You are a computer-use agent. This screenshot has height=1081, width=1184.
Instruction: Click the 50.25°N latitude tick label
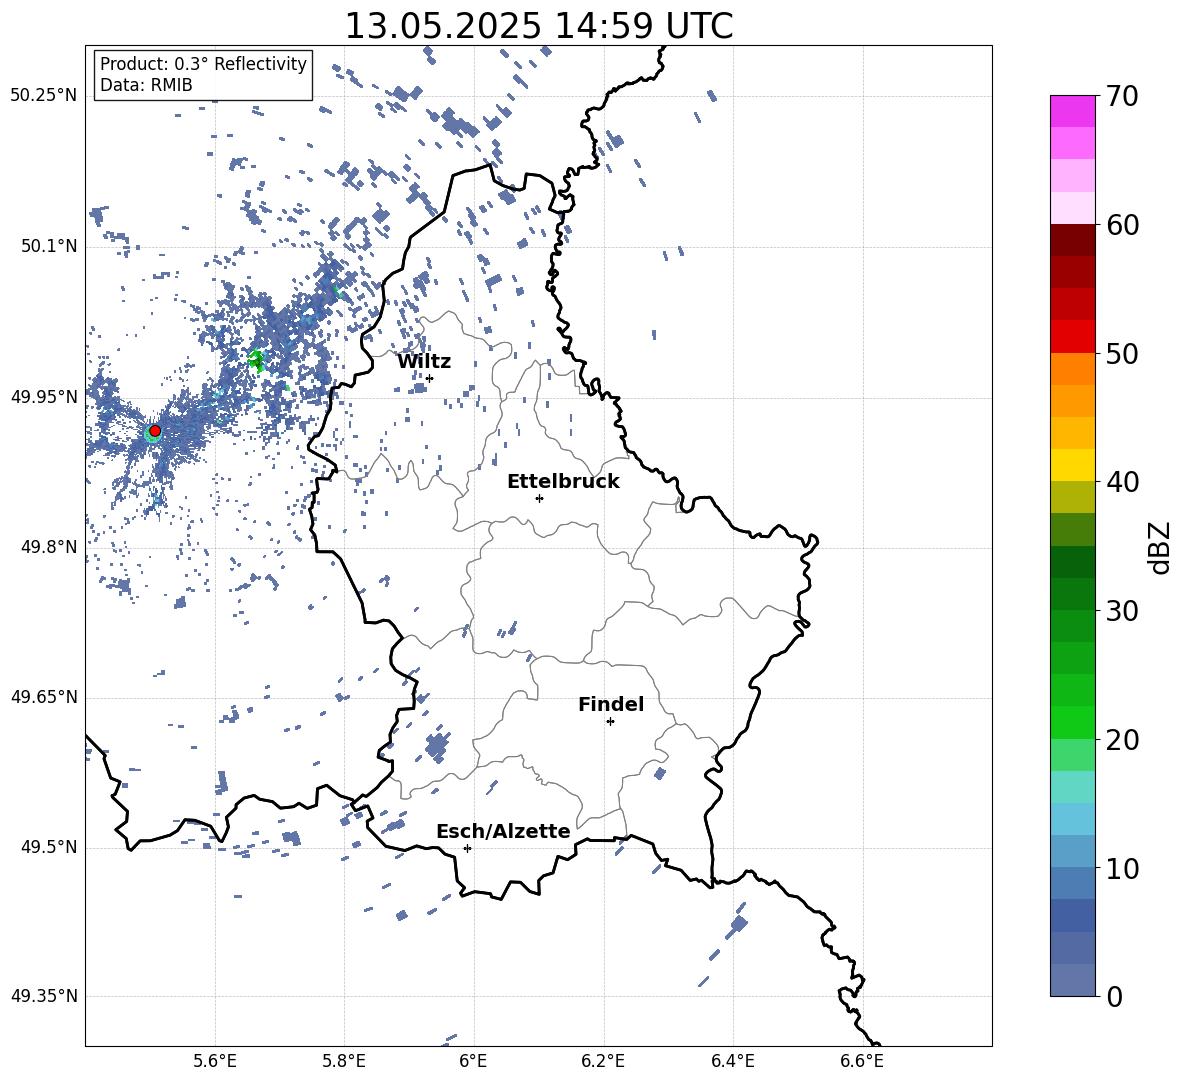(x=44, y=96)
